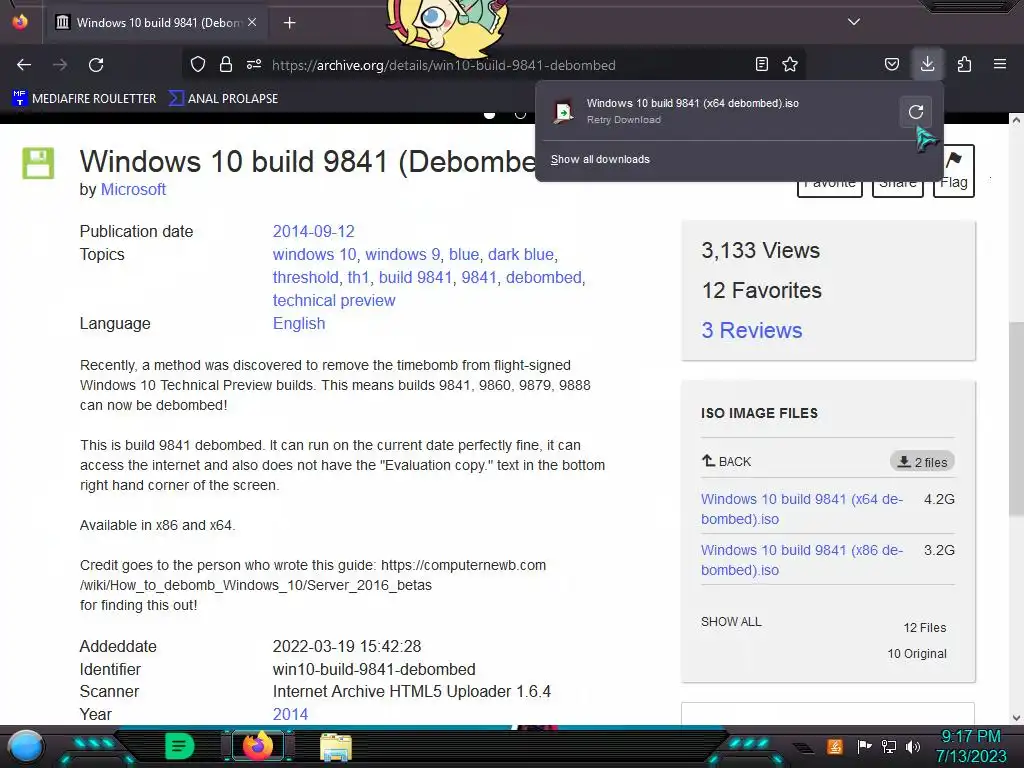Viewport: 1024px width, 768px height.
Task: Download all via 2 files button
Action: coord(921,462)
